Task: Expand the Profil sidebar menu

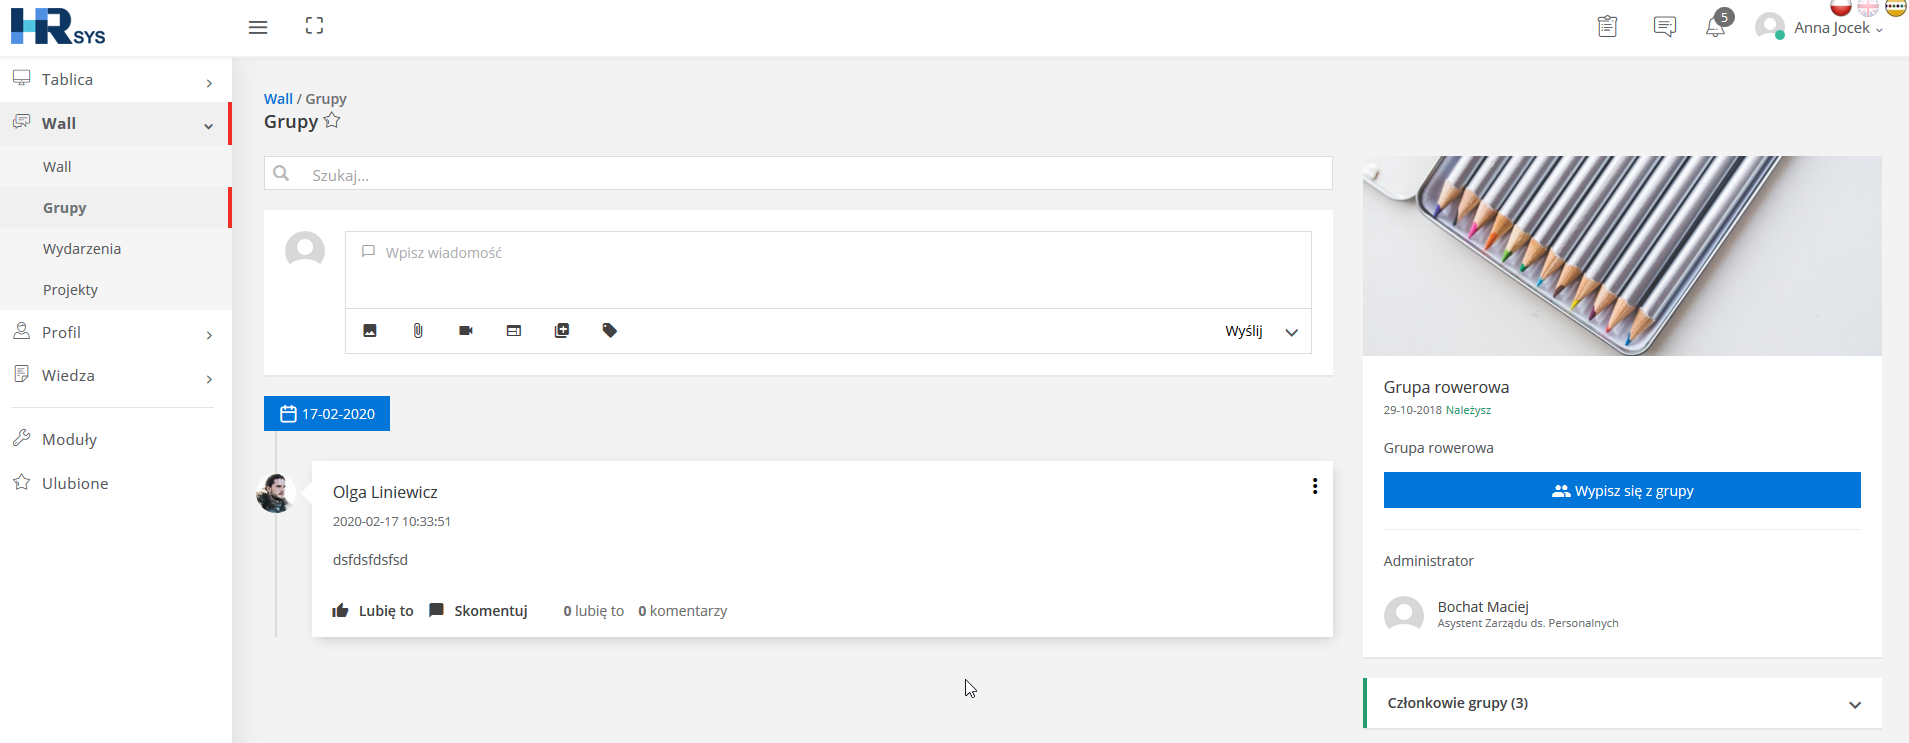Action: tap(116, 332)
